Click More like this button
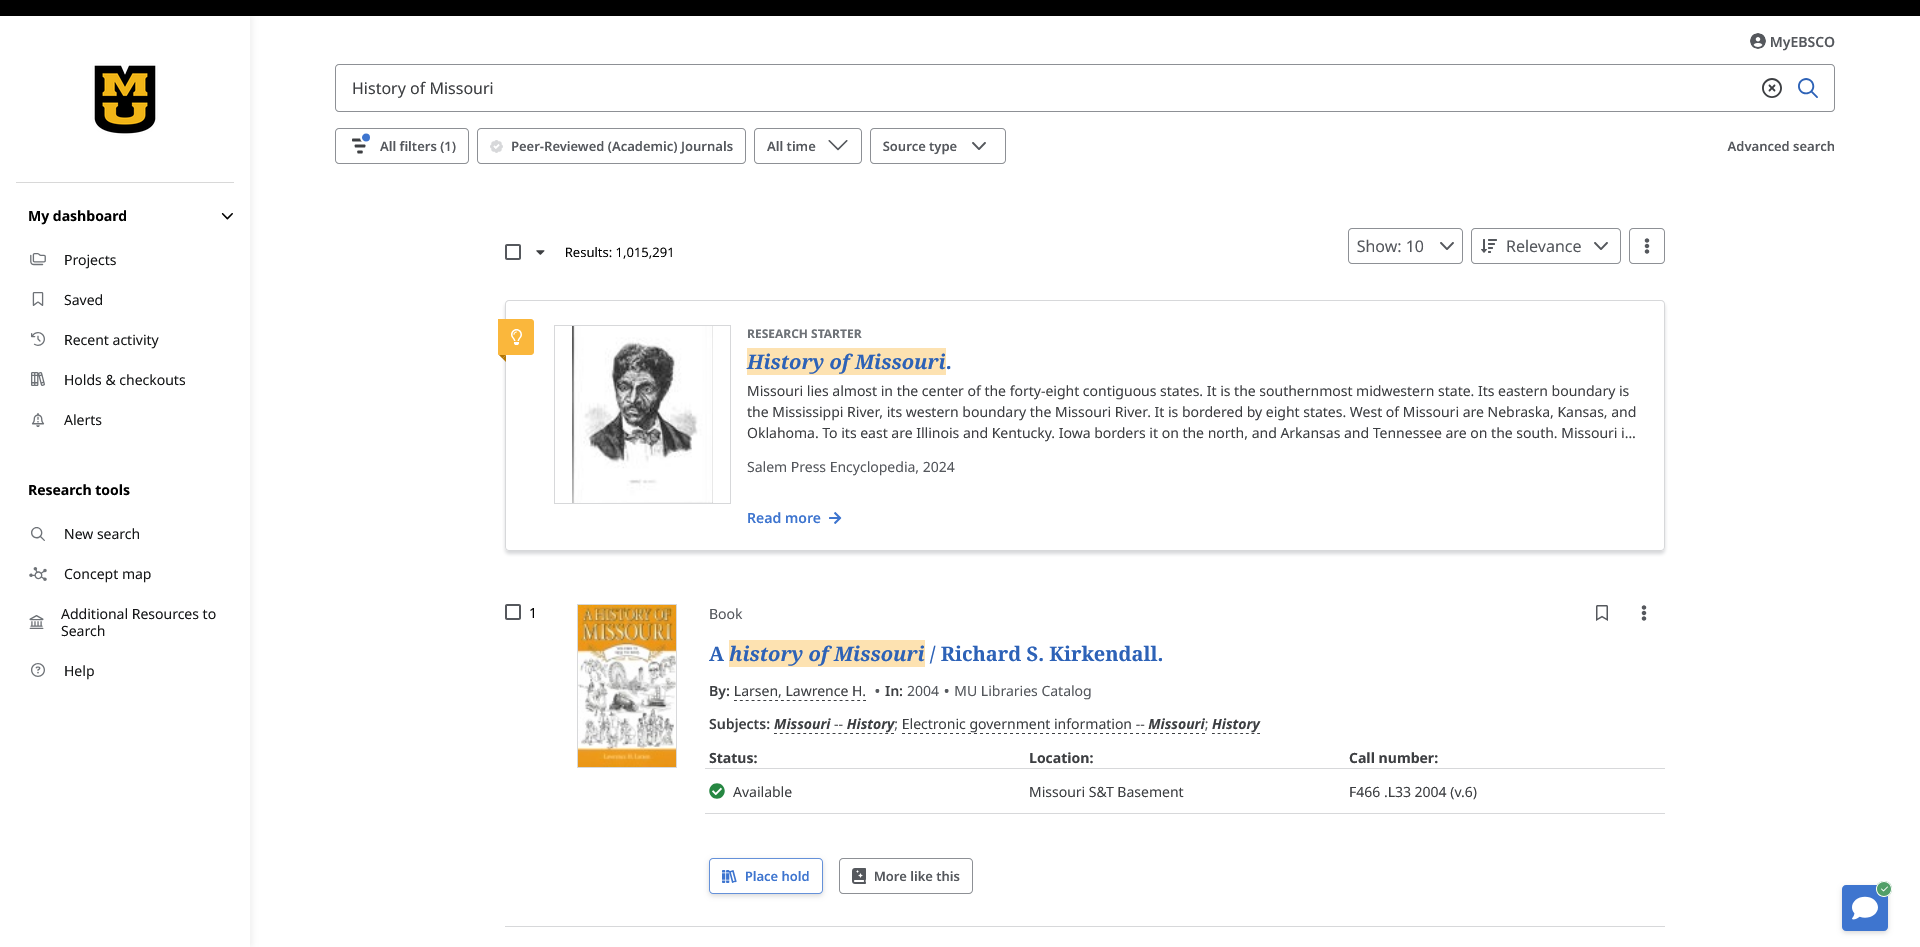This screenshot has width=1920, height=947. point(905,876)
